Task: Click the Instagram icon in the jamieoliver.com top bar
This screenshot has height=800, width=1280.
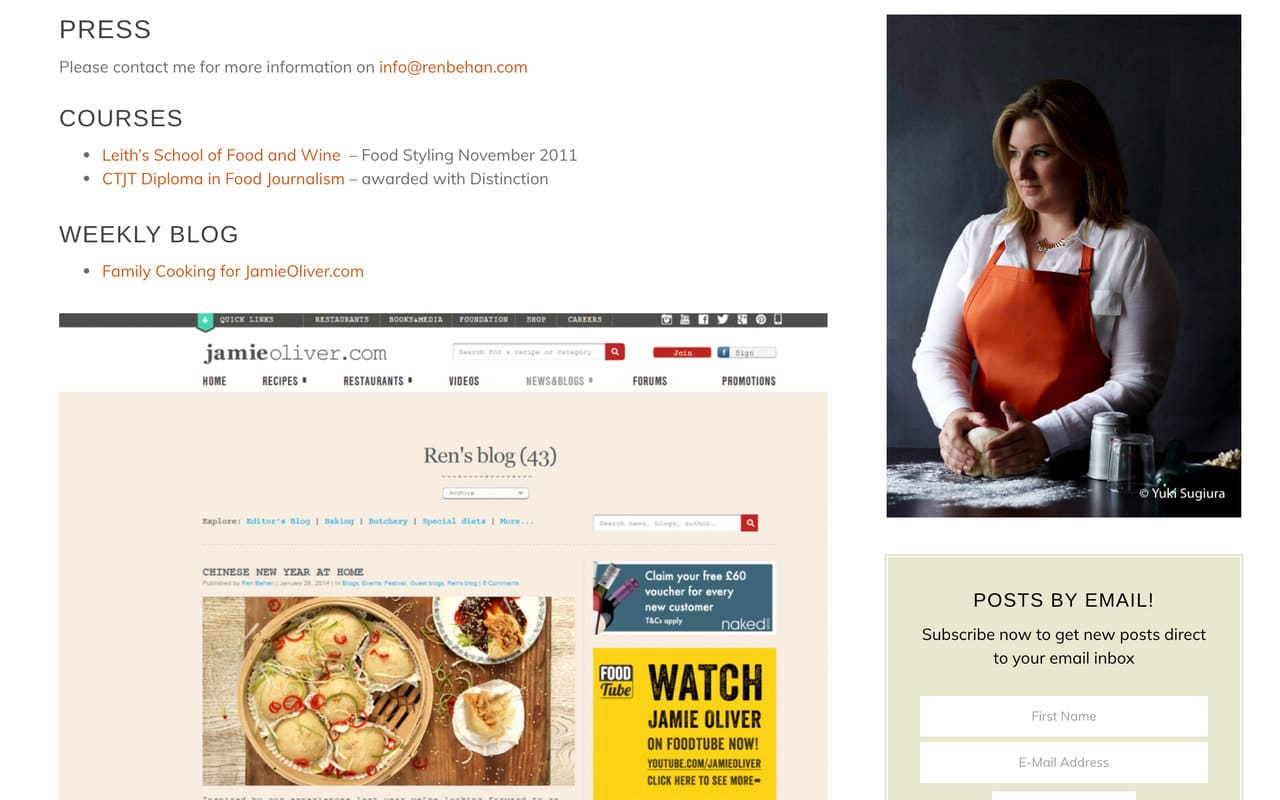Action: tap(666, 319)
